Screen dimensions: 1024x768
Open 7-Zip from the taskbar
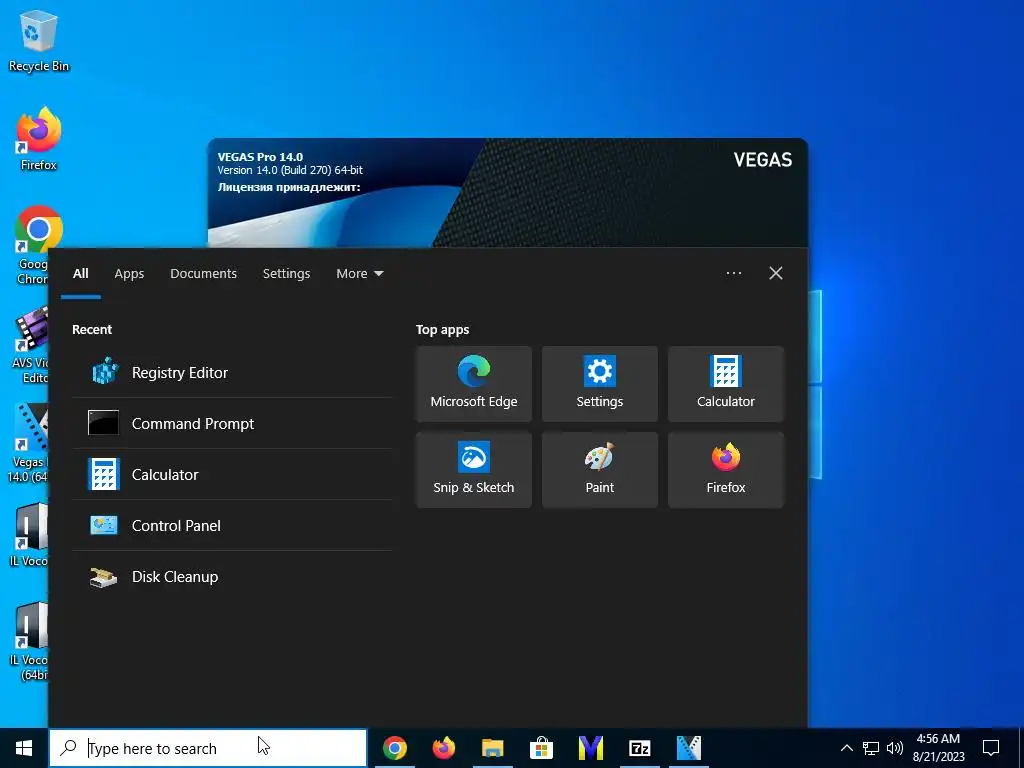639,748
